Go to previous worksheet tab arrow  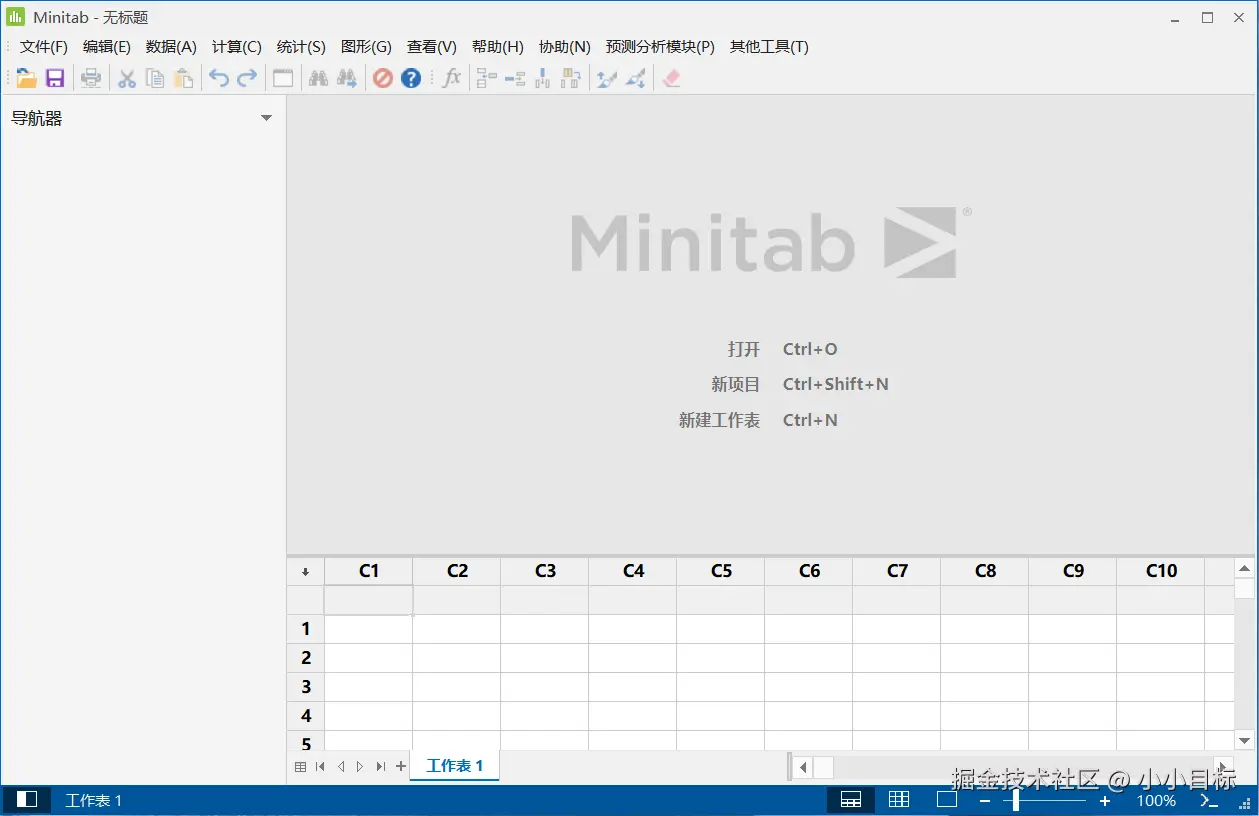coord(341,767)
